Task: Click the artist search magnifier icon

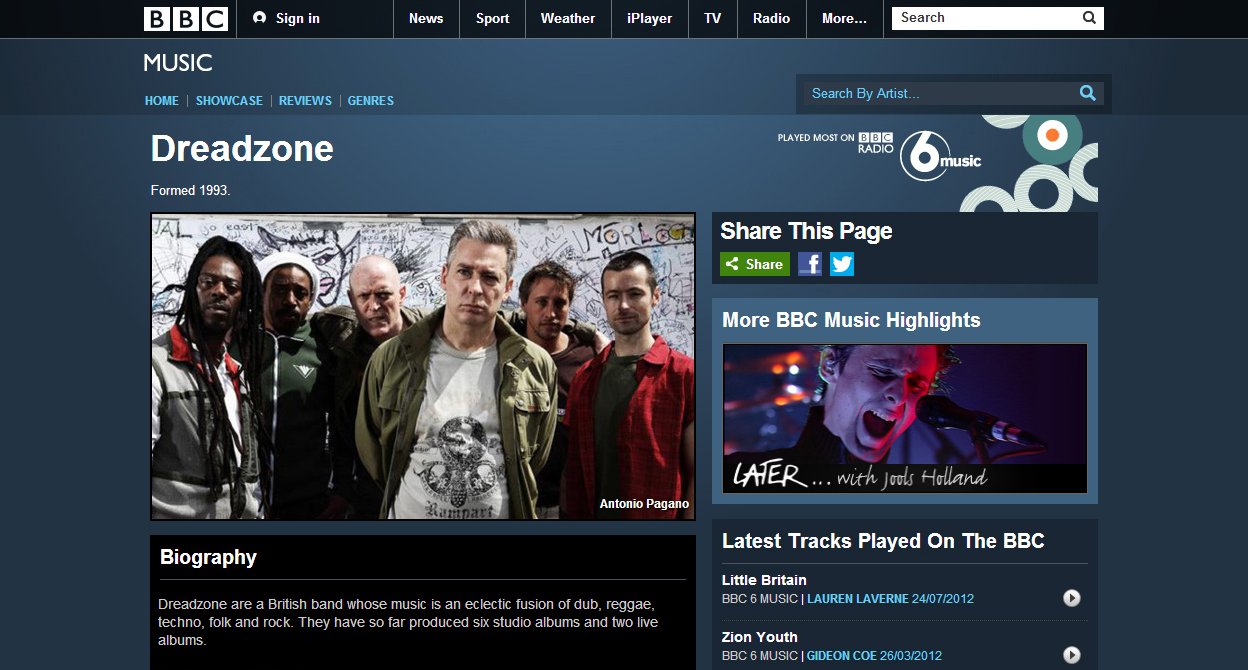Action: (1088, 93)
